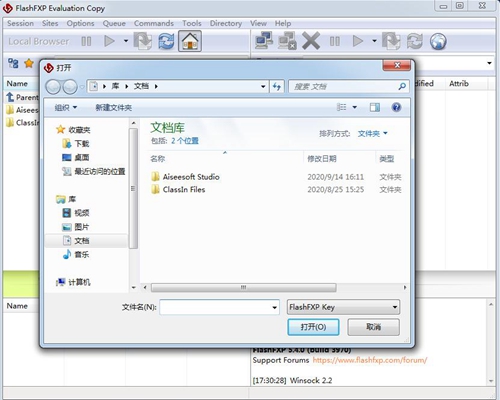Image resolution: width=500 pixels, height=400 pixels.
Task: Click the Attrib column header in FlashFXP
Action: coord(459,84)
